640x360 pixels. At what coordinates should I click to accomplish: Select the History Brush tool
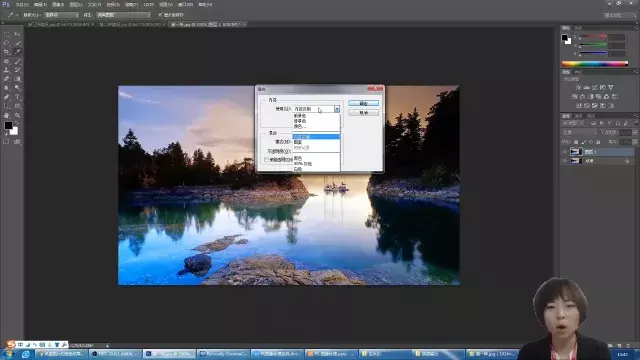17,70
